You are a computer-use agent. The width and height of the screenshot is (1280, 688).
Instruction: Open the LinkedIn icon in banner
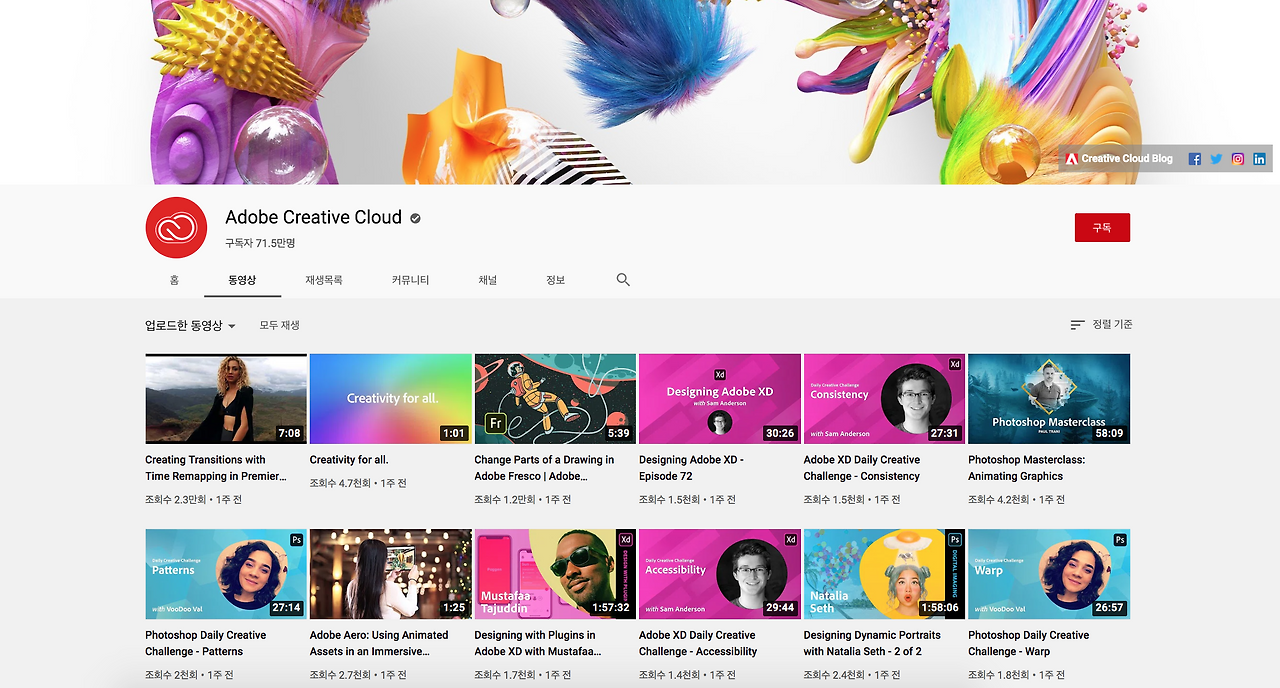pyautogui.click(x=1259, y=159)
